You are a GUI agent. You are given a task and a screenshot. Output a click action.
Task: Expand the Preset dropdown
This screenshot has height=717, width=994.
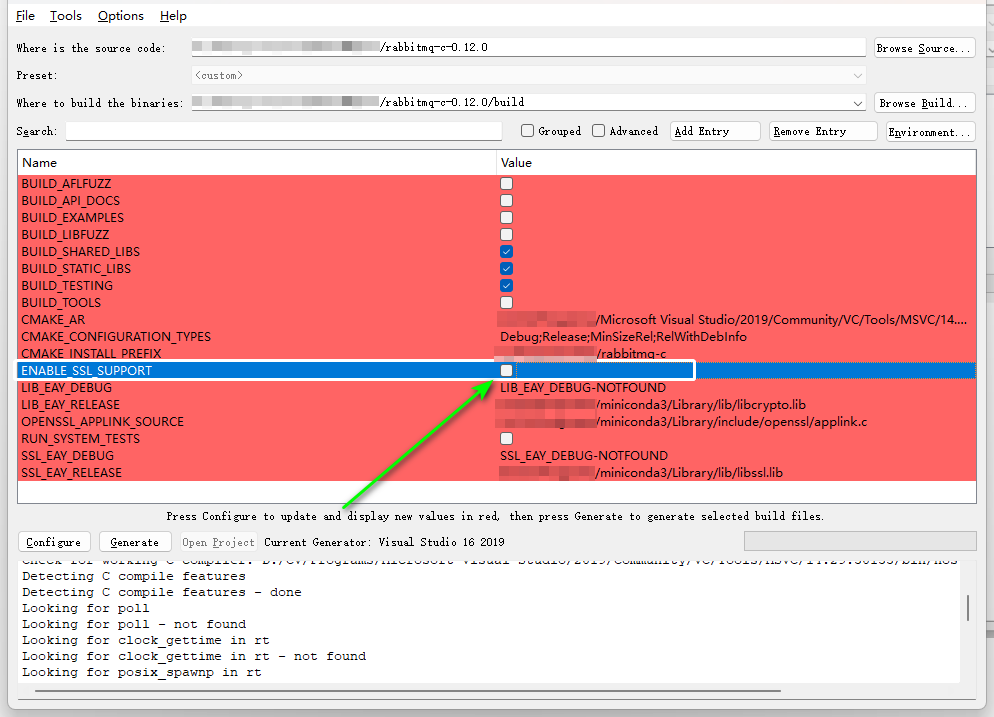[858, 75]
